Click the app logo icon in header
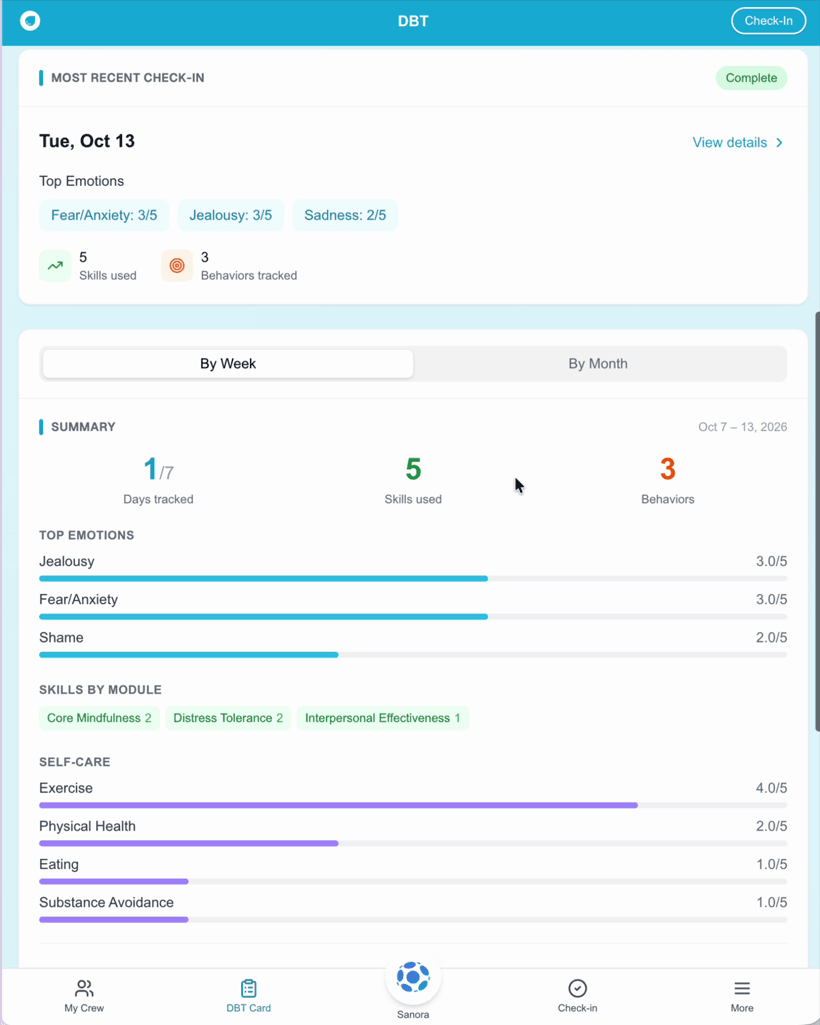This screenshot has height=1025, width=820. [x=30, y=20]
